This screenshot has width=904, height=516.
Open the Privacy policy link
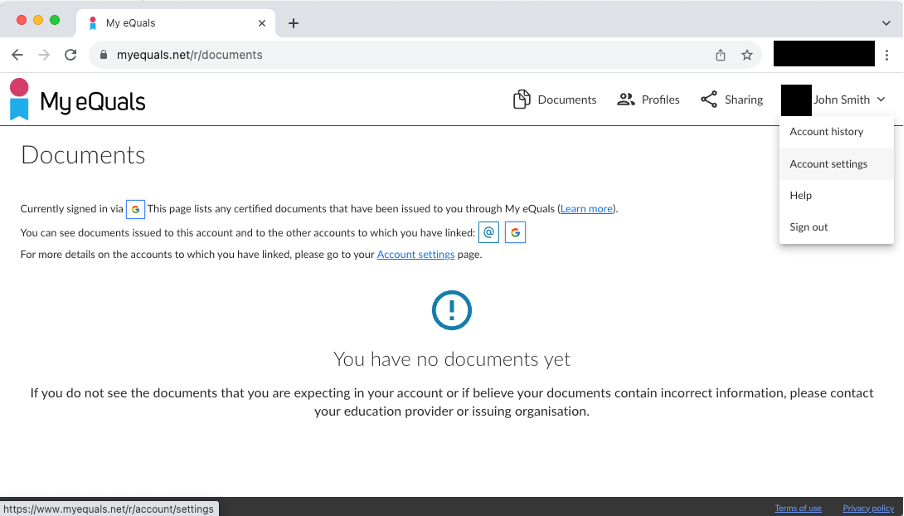[x=868, y=508]
